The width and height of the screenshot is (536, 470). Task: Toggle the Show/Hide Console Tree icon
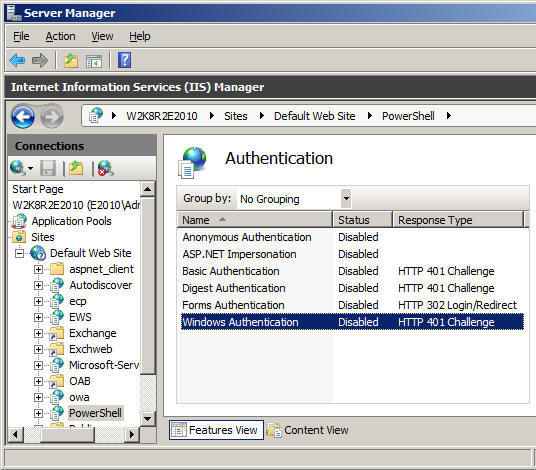point(94,62)
